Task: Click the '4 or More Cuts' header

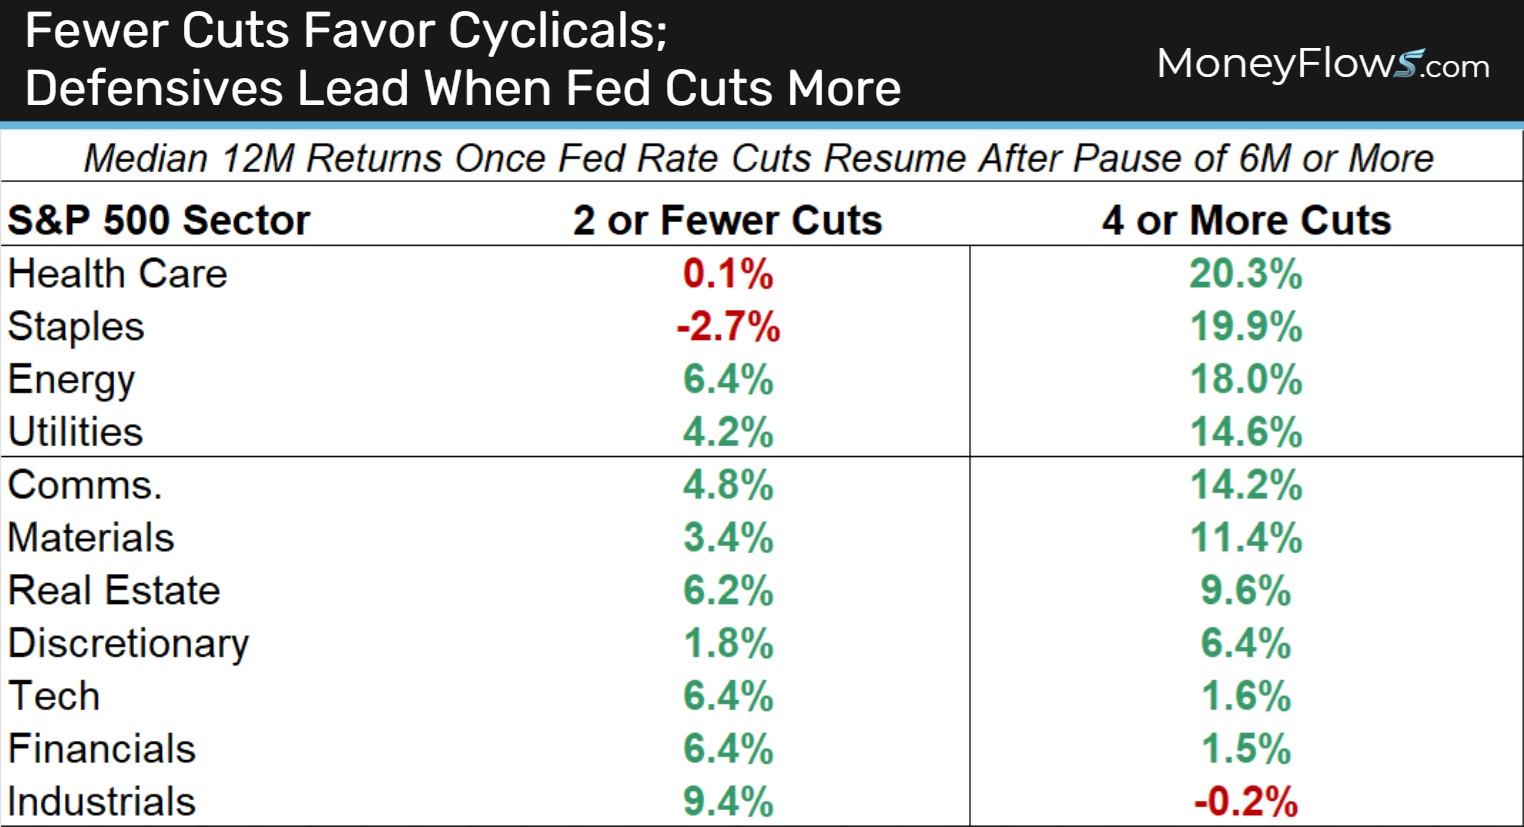Action: pyautogui.click(x=1246, y=220)
